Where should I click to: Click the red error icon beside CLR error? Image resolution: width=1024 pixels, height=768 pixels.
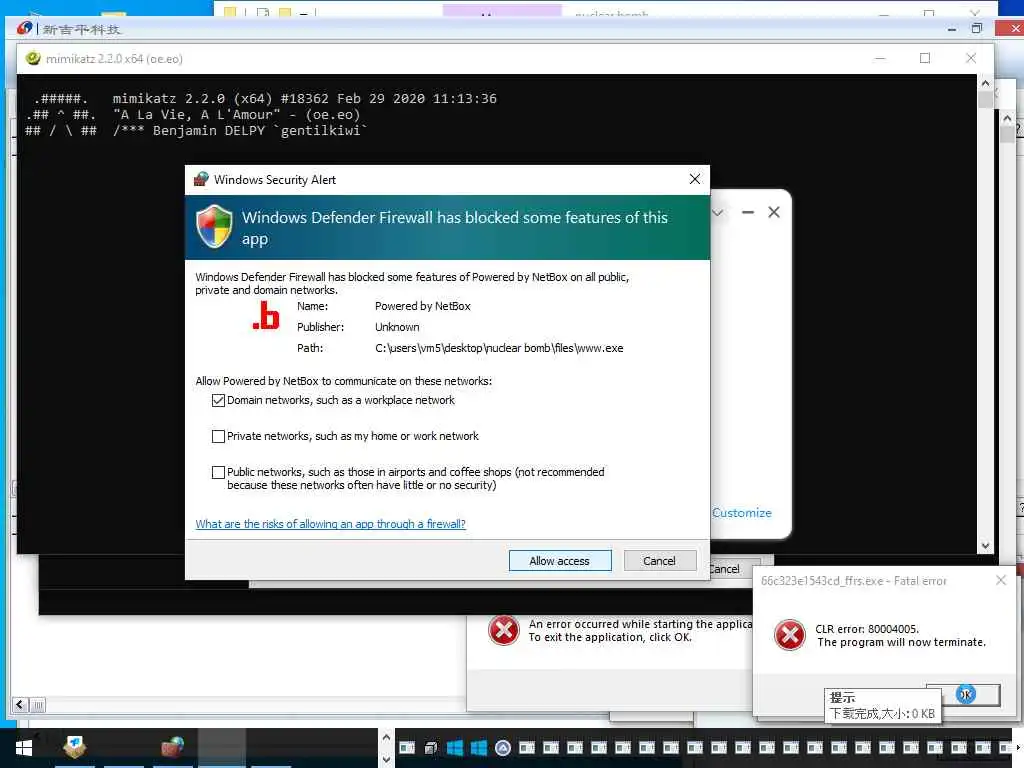coord(790,635)
